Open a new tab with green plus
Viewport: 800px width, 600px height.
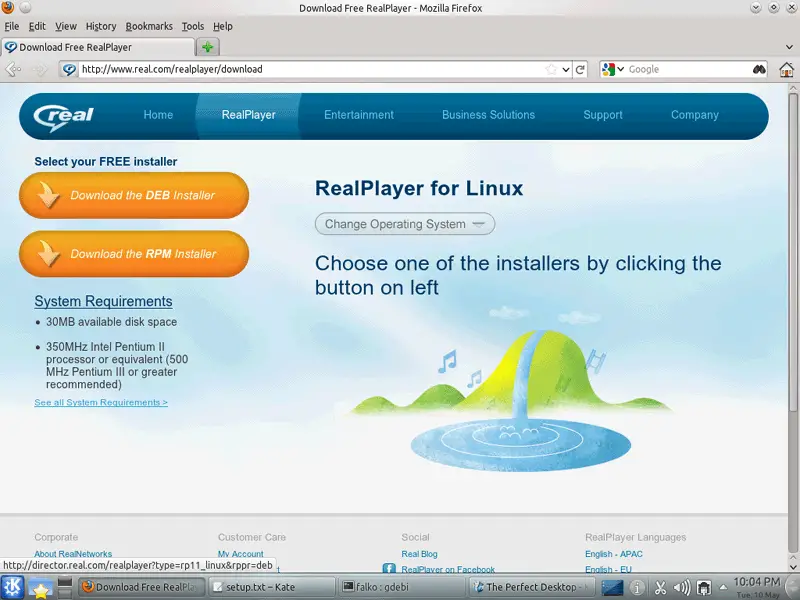(208, 47)
